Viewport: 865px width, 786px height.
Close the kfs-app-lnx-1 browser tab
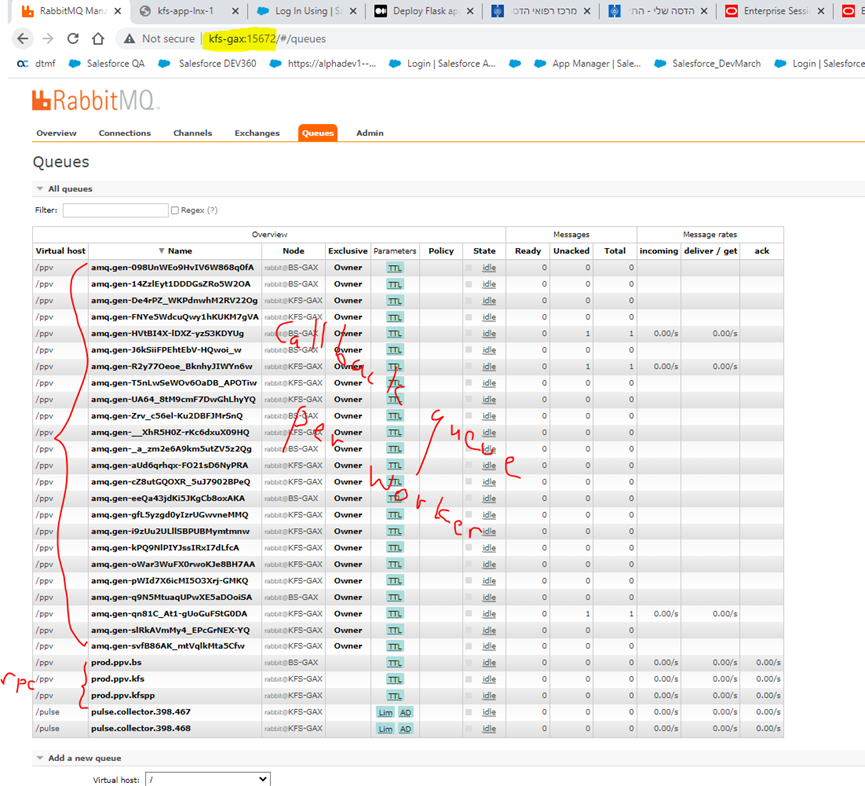[235, 11]
